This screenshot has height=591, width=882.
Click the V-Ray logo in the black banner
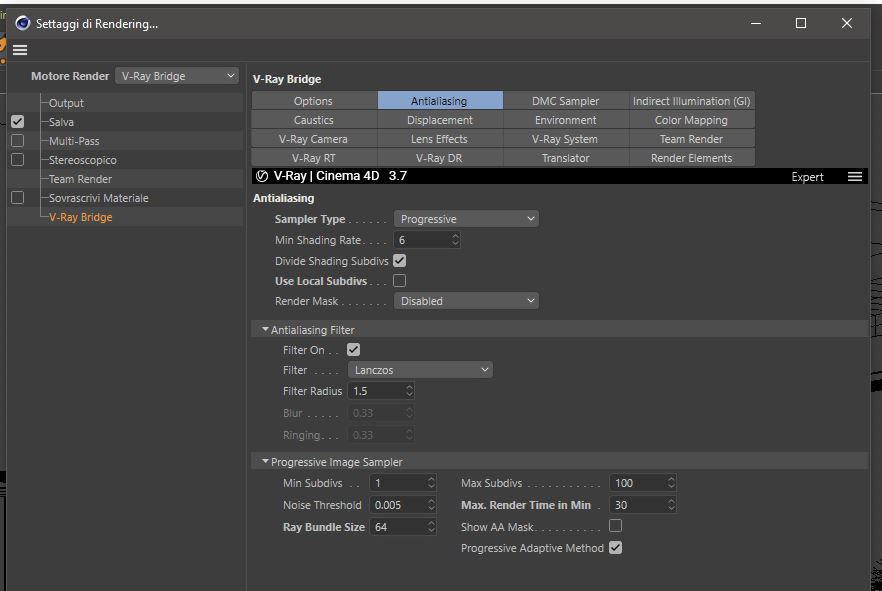pos(262,176)
